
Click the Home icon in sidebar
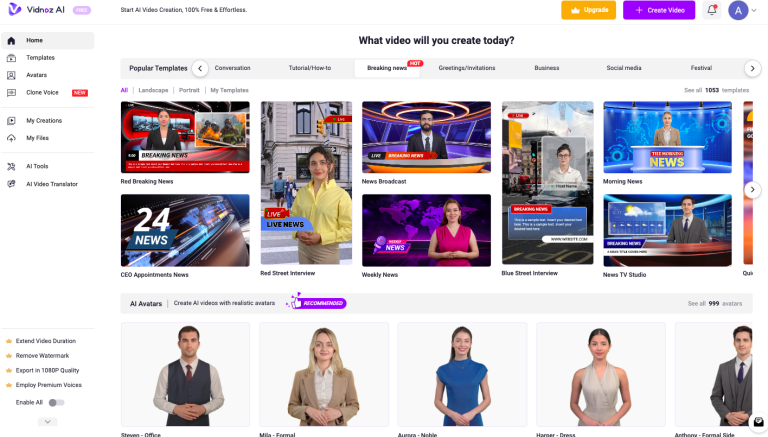11,41
